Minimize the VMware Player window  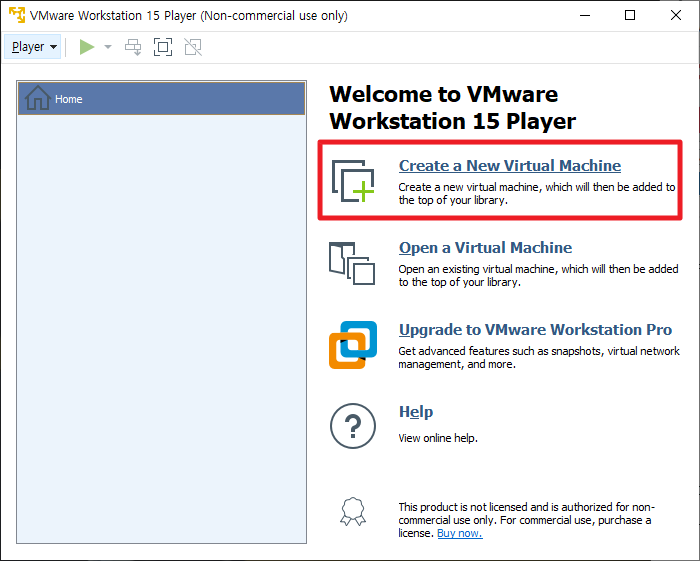click(585, 15)
